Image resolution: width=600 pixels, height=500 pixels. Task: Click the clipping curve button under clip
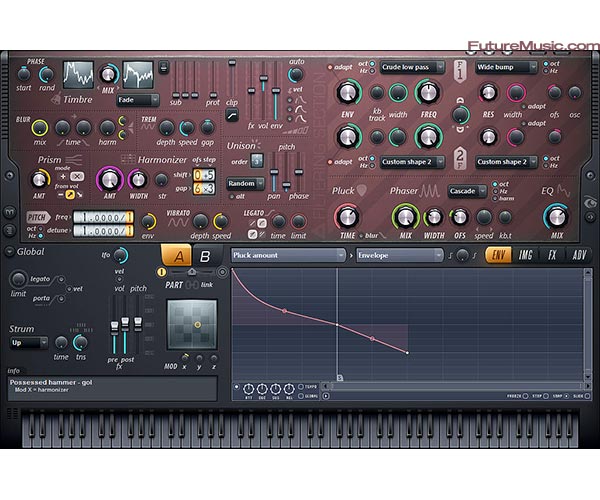coord(232,115)
